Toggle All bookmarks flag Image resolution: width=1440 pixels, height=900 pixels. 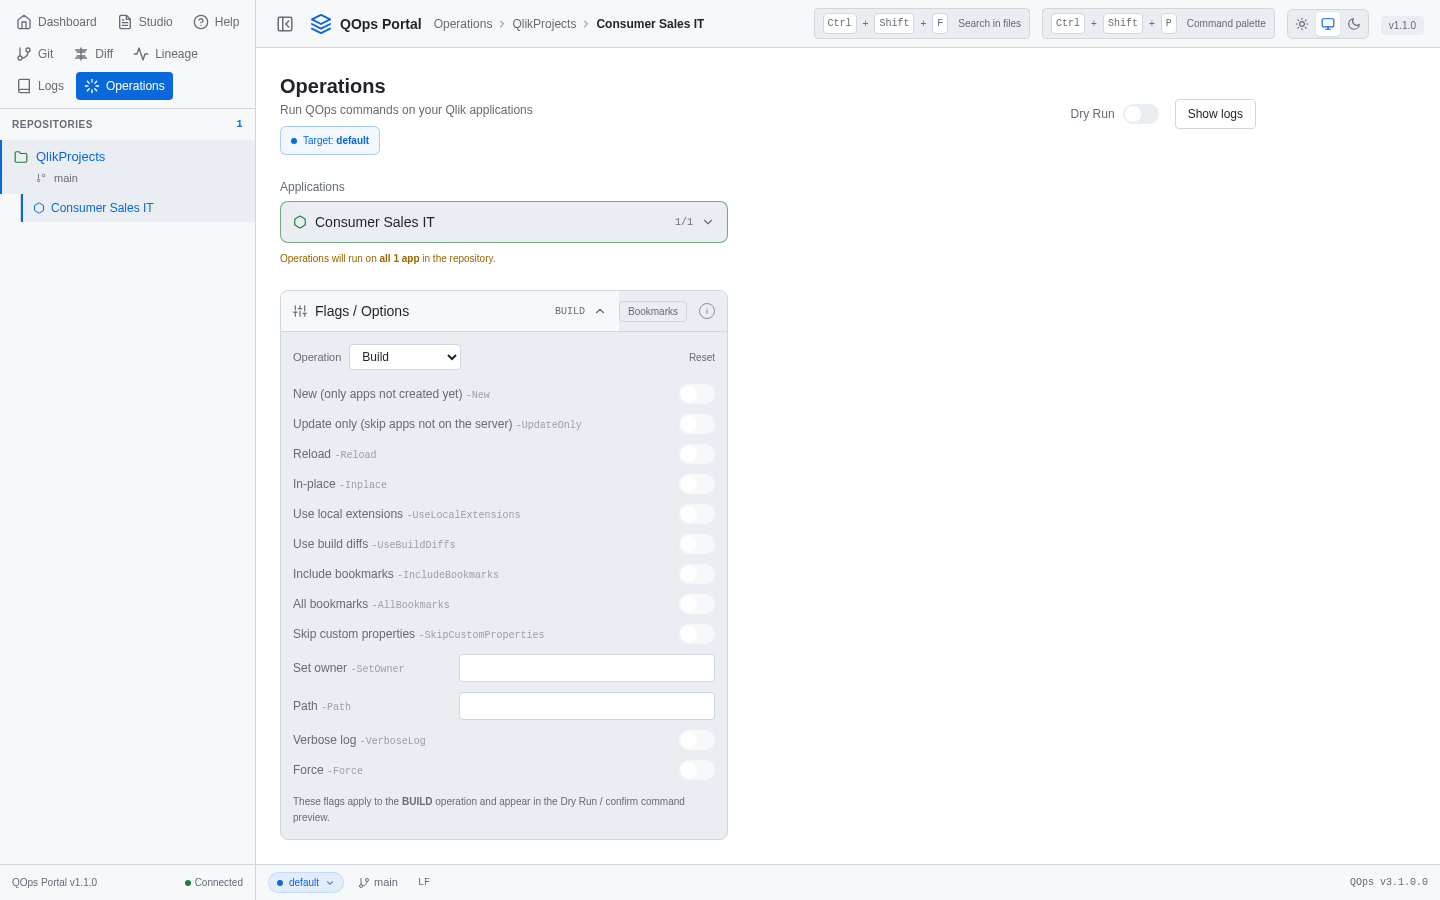tap(697, 604)
